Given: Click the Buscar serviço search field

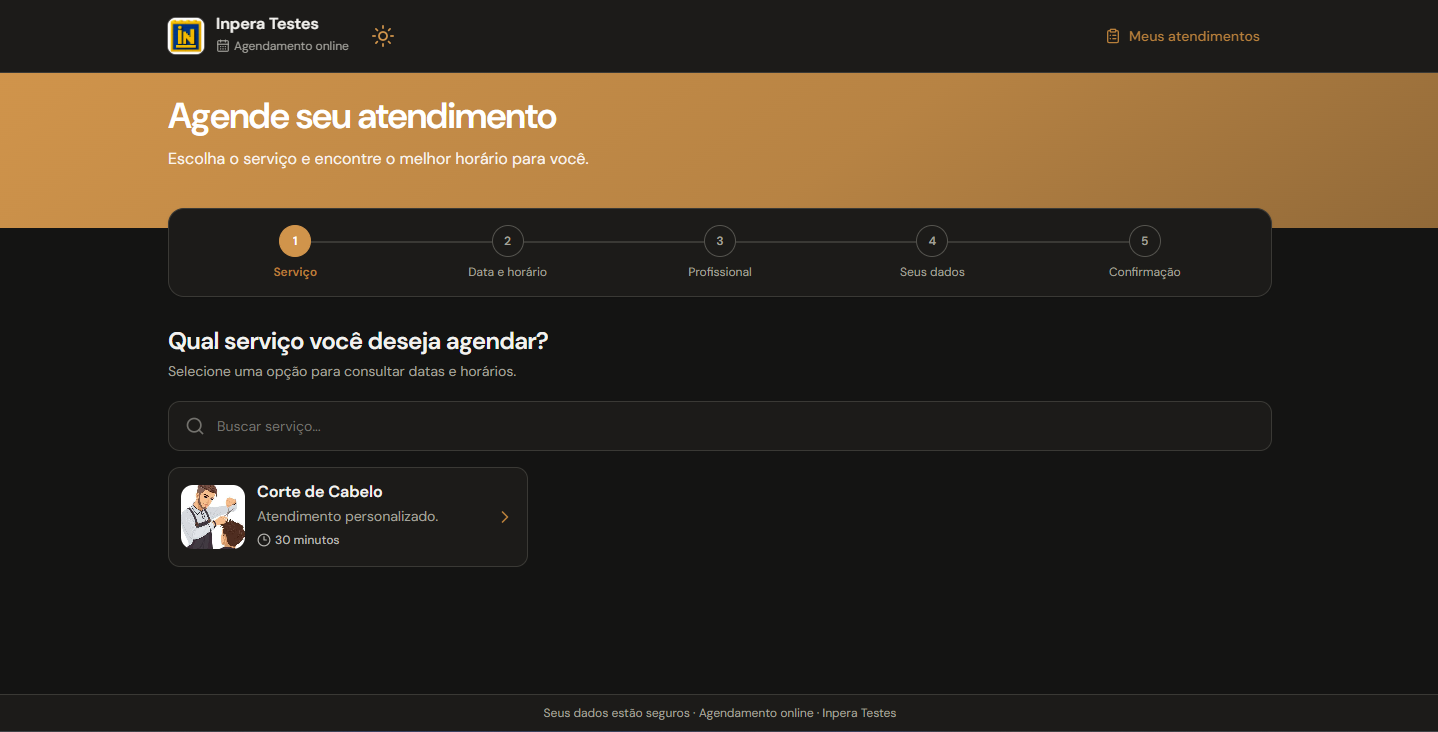Looking at the screenshot, I should coord(720,426).
